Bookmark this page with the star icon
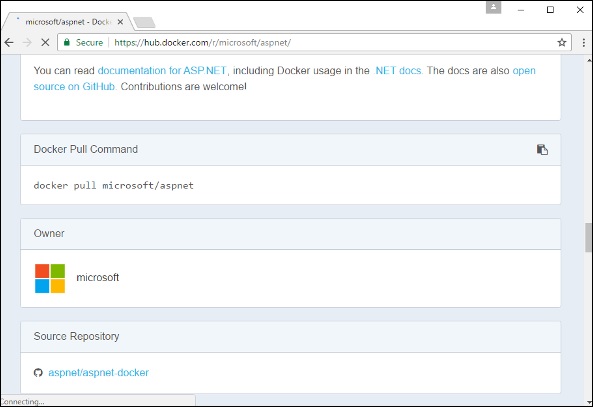This screenshot has width=593, height=407. [x=562, y=42]
